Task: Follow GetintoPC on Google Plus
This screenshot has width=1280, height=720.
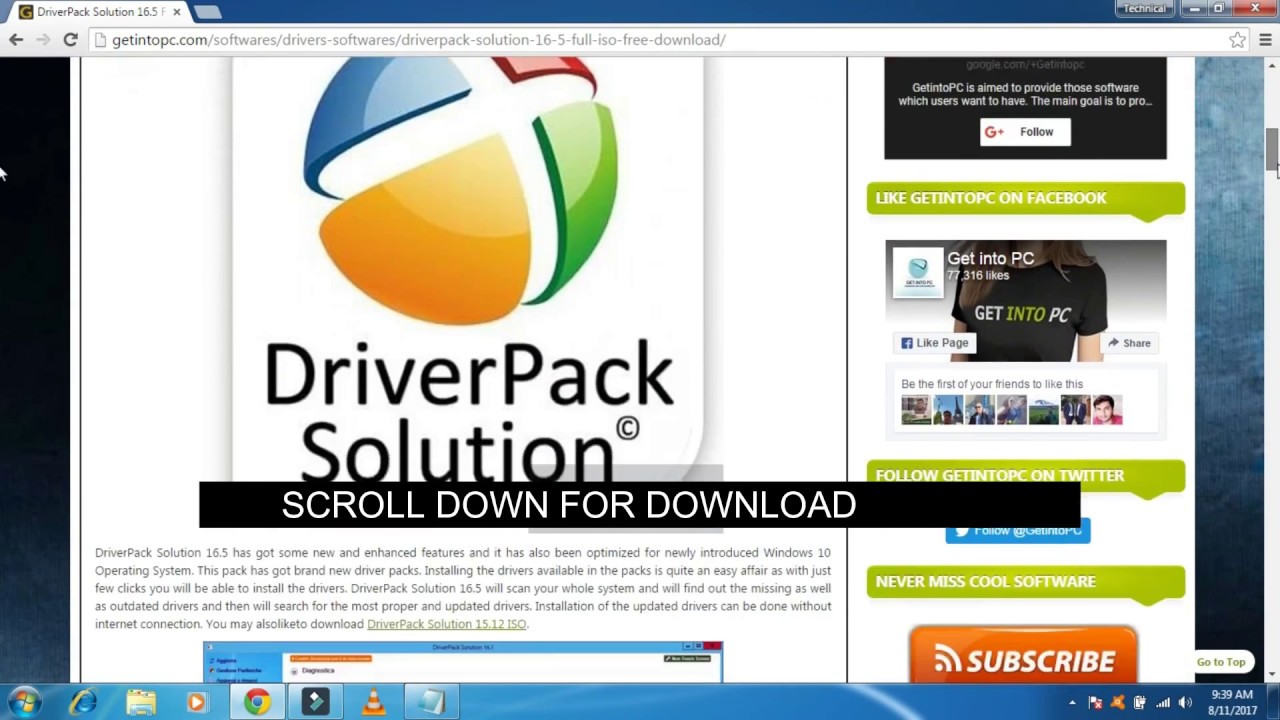Action: pyautogui.click(x=1025, y=132)
